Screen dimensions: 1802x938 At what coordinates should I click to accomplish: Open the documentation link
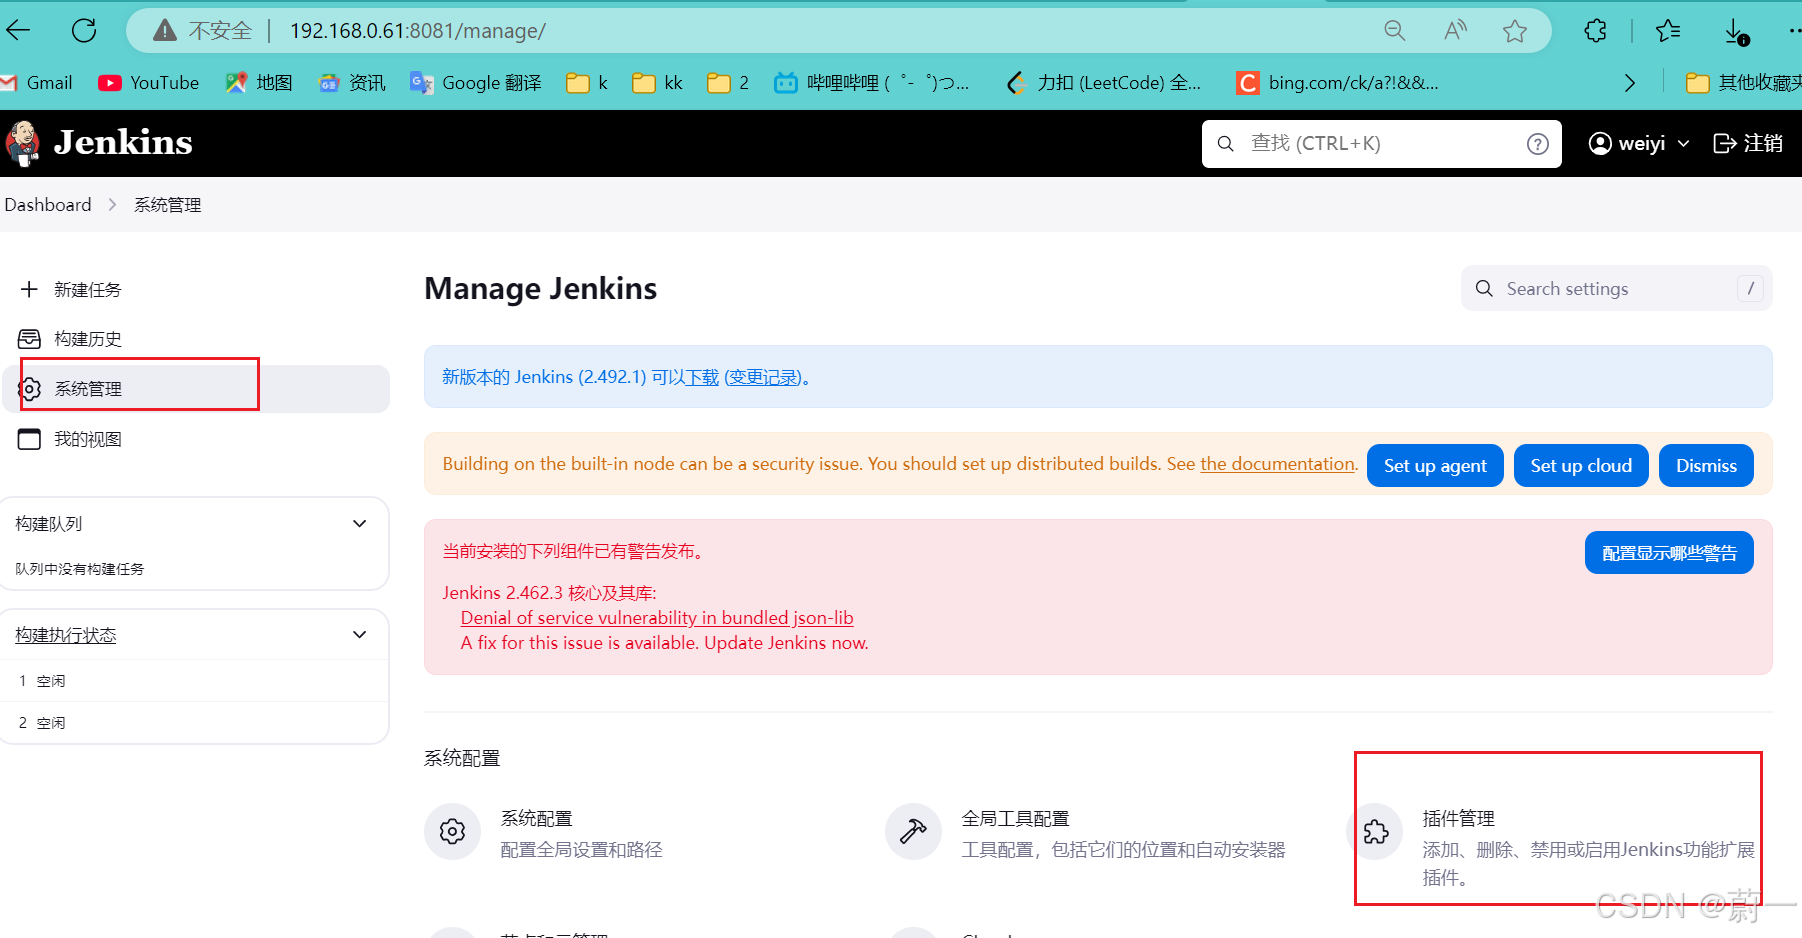pos(1278,464)
